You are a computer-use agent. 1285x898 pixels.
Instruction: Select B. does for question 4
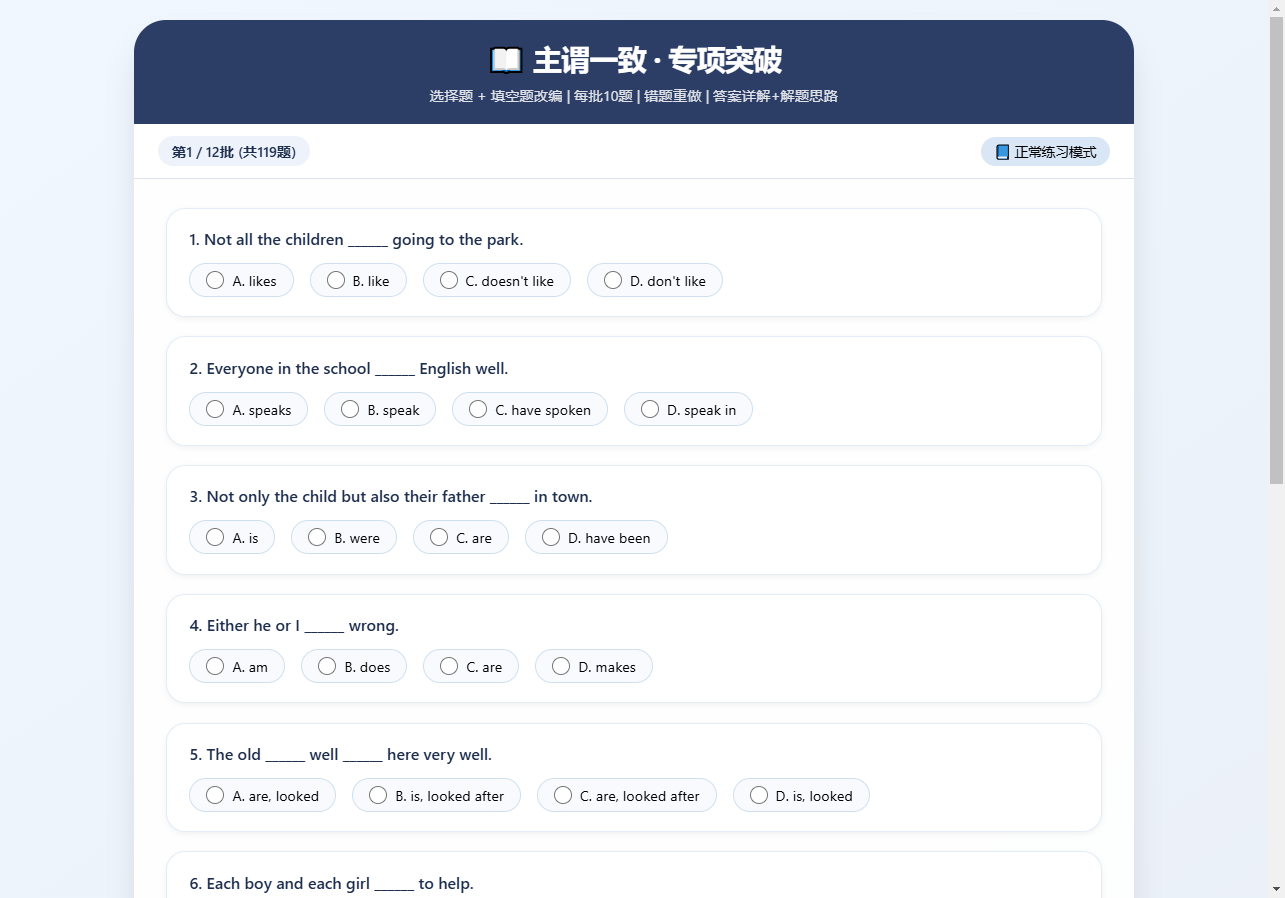click(354, 667)
